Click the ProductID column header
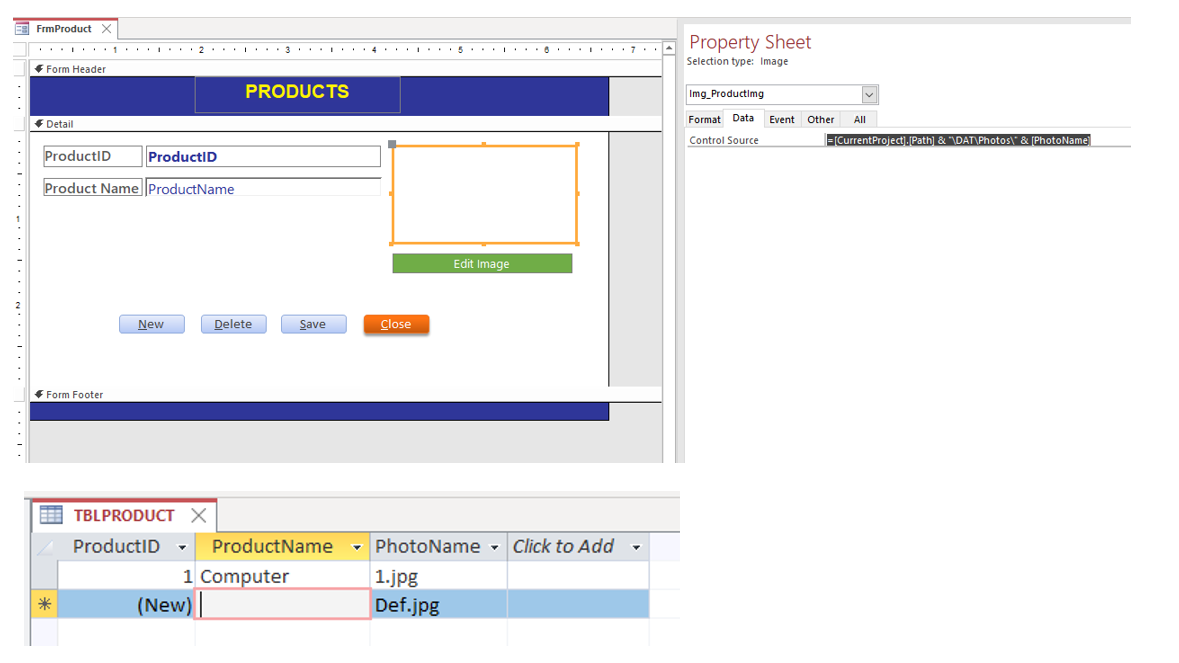1179x663 pixels. pyautogui.click(x=126, y=546)
